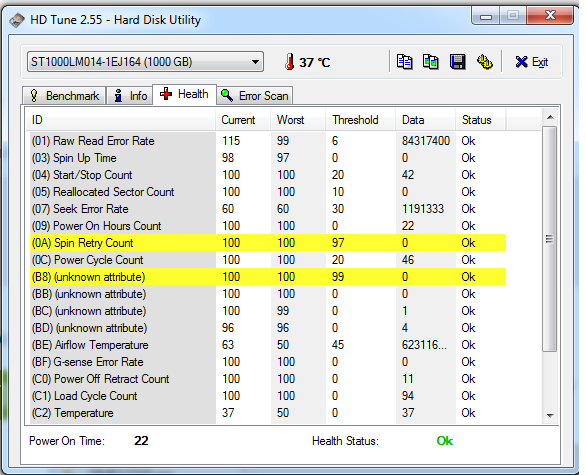The image size is (586, 475).
Task: Select the (BD) unknown attribute row
Action: [268, 328]
